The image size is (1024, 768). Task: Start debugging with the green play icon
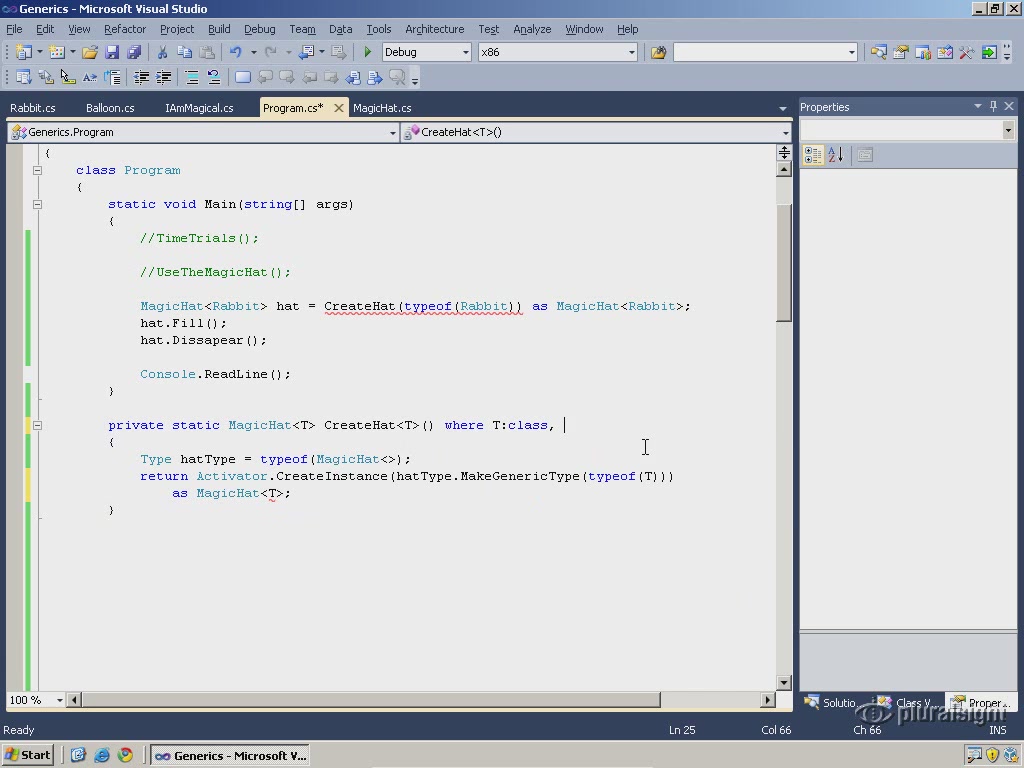pyautogui.click(x=367, y=52)
